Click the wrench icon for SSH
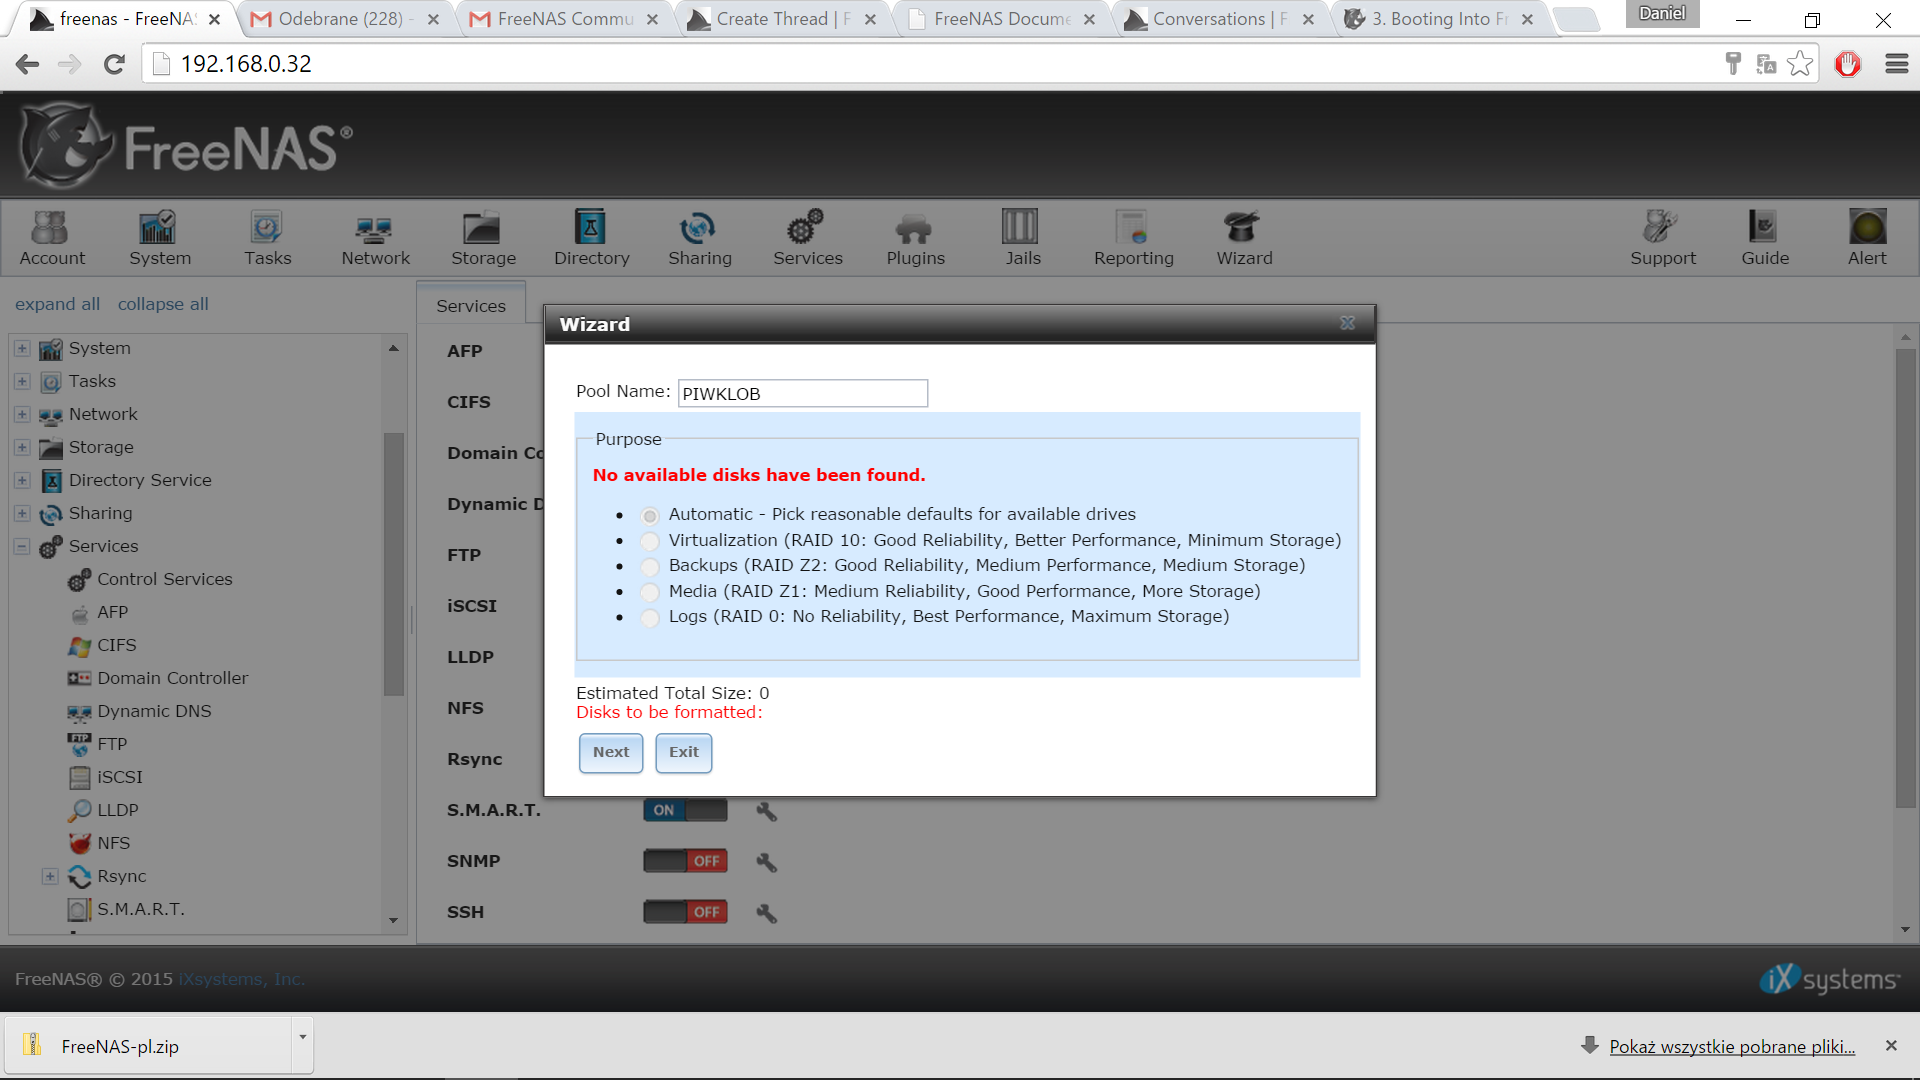1920x1080 pixels. coord(766,913)
